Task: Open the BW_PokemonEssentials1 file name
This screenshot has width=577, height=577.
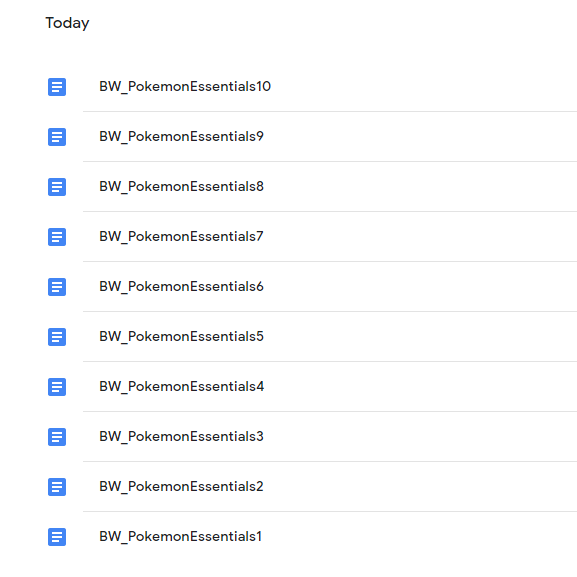Action: [181, 537]
